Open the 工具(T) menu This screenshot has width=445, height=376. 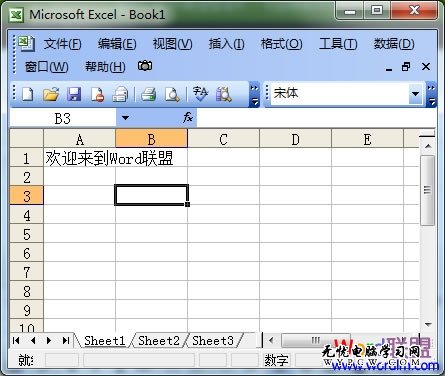338,44
